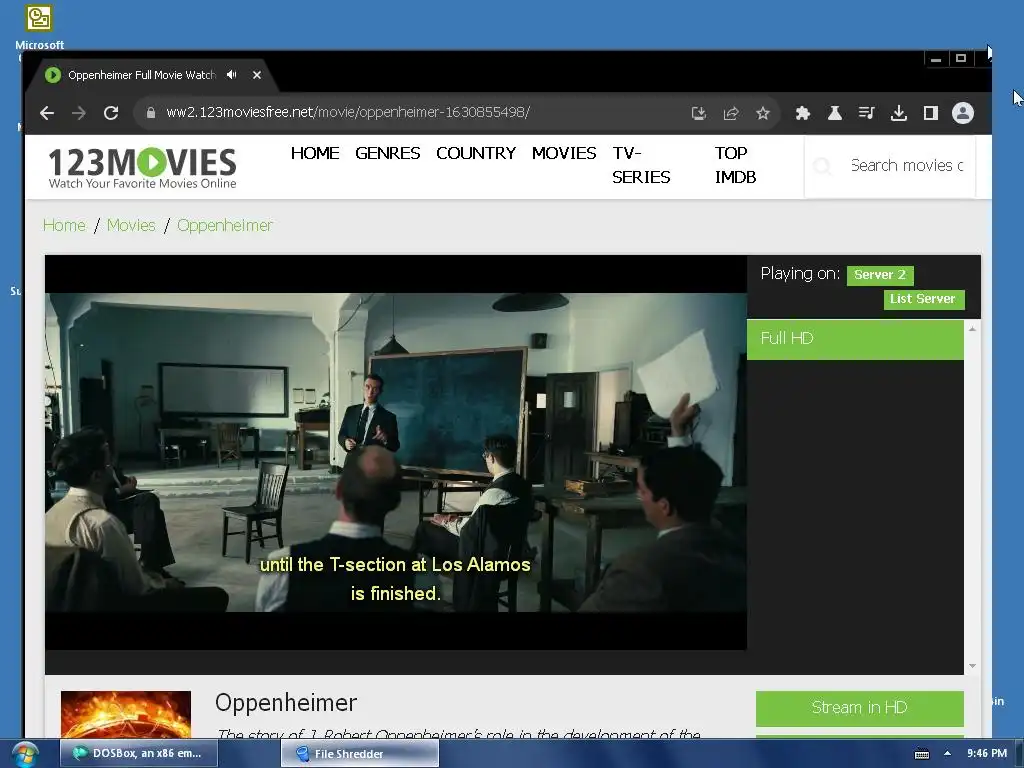This screenshot has width=1024, height=768.
Task: Click the server list scroll up arrow
Action: click(972, 328)
